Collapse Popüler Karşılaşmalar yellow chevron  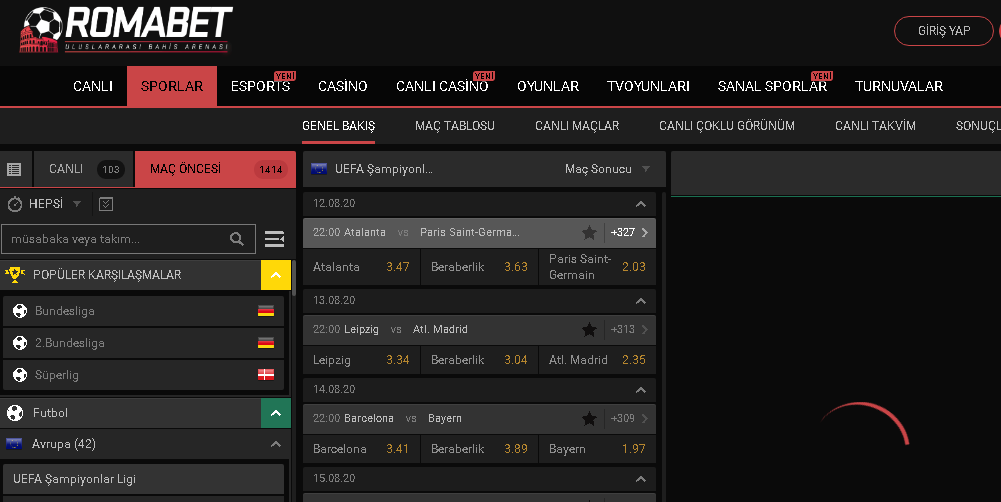point(276,275)
